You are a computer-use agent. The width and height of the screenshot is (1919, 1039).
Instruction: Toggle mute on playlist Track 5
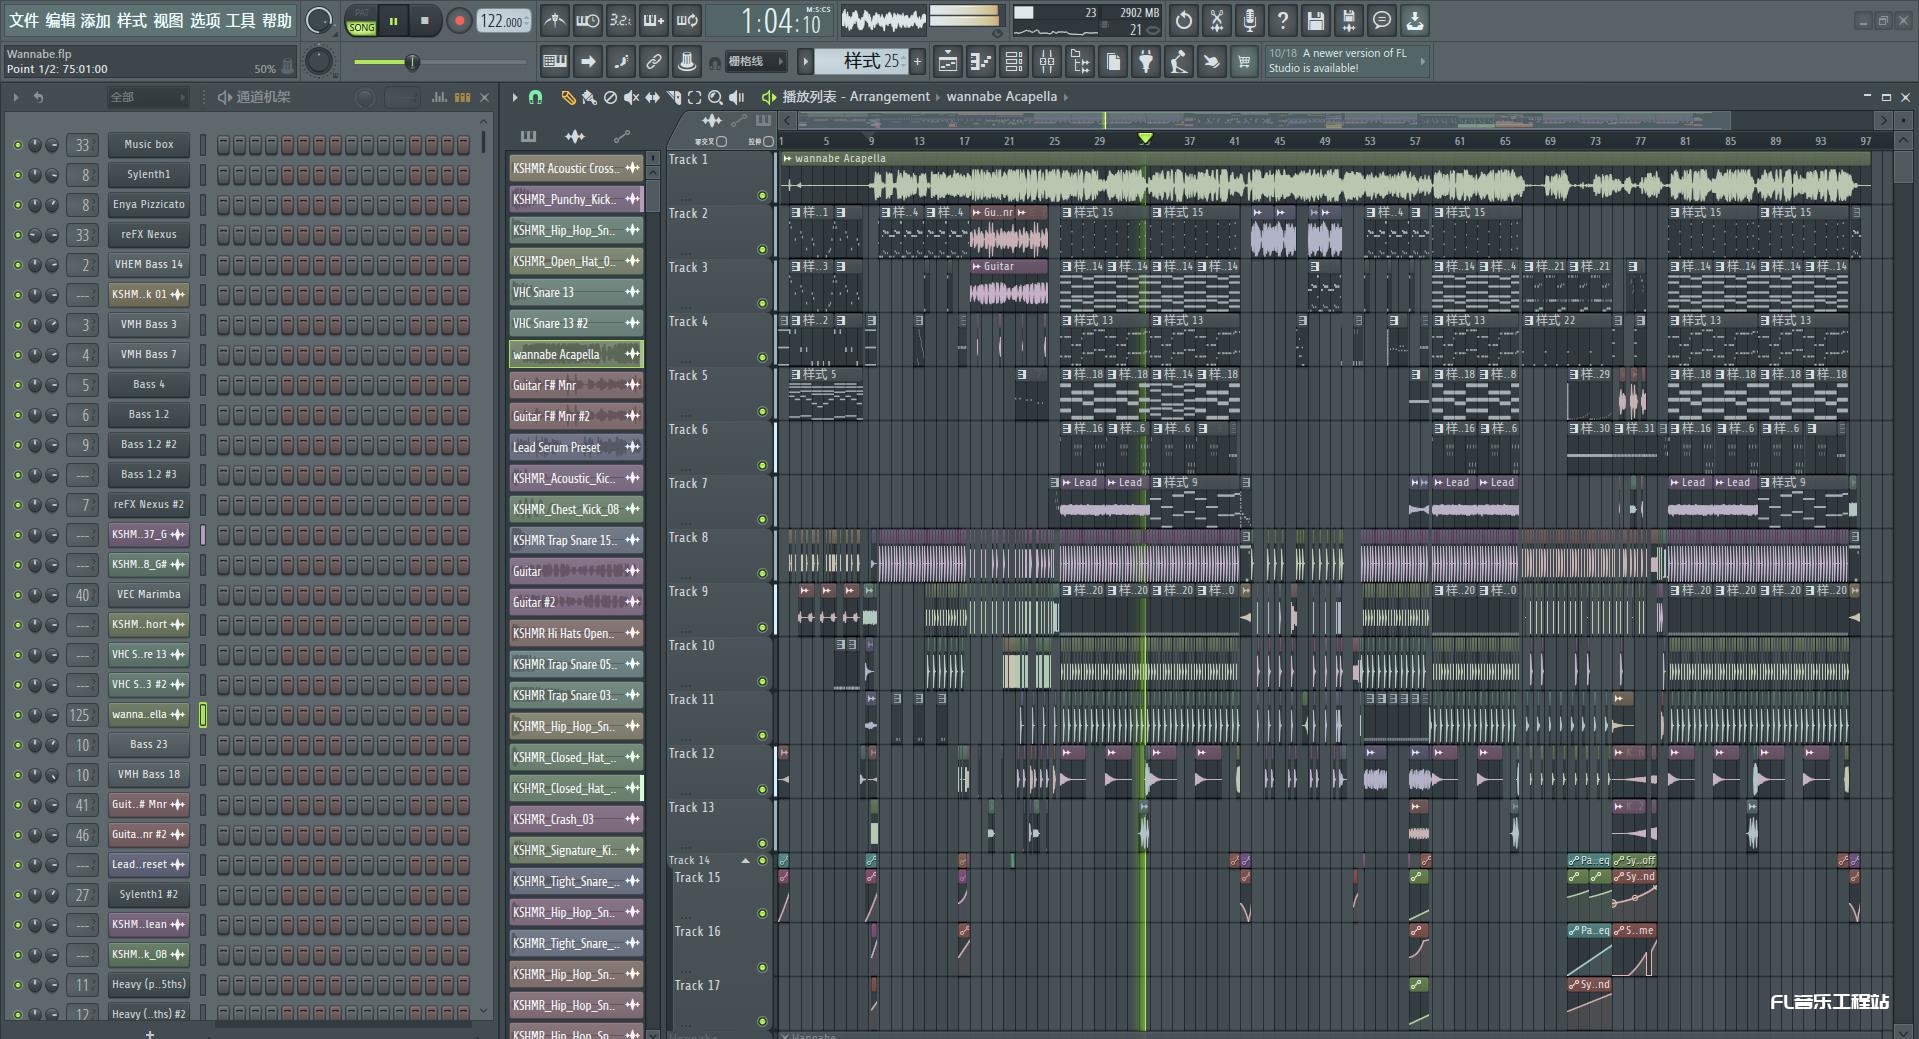point(763,411)
